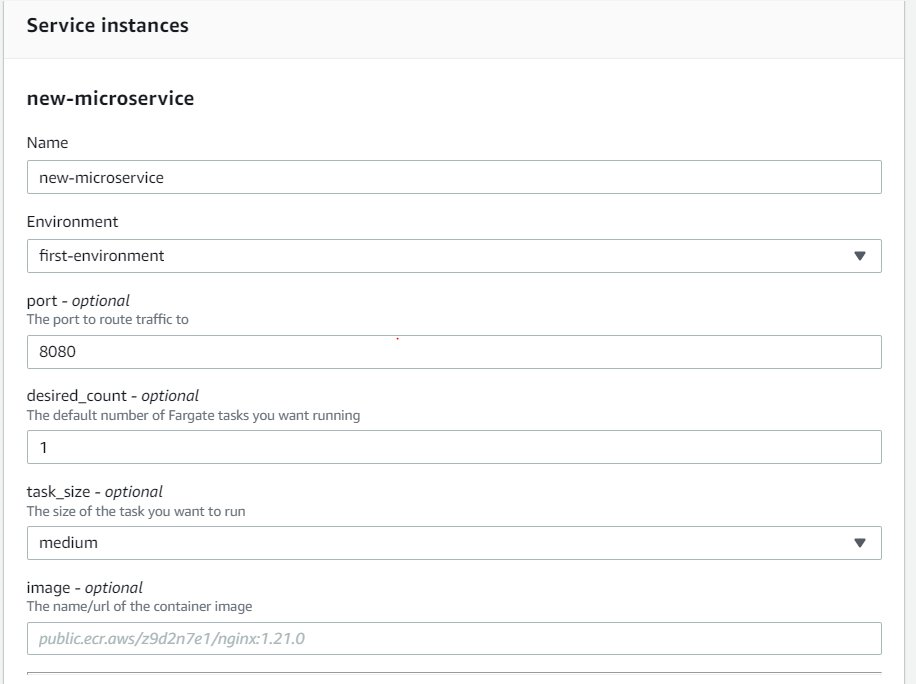Screen dimensions: 916x684
Task: Click the desired_count - optional label
Action: coord(111,395)
